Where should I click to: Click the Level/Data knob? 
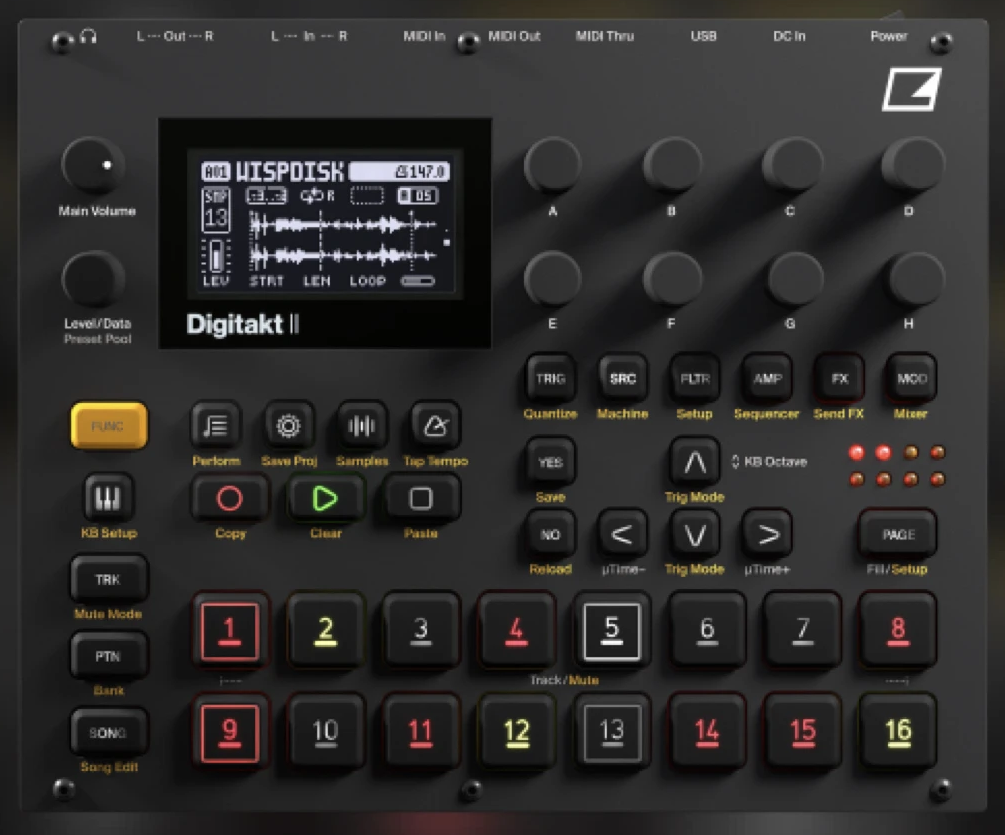(93, 279)
